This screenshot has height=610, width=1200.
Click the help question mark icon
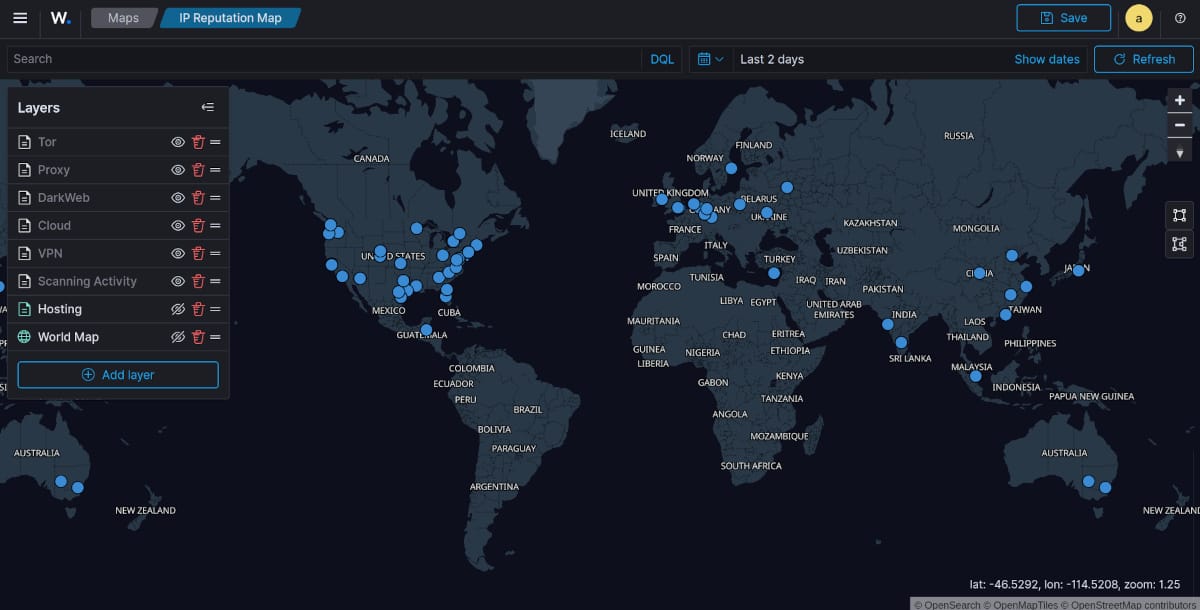click(1180, 18)
